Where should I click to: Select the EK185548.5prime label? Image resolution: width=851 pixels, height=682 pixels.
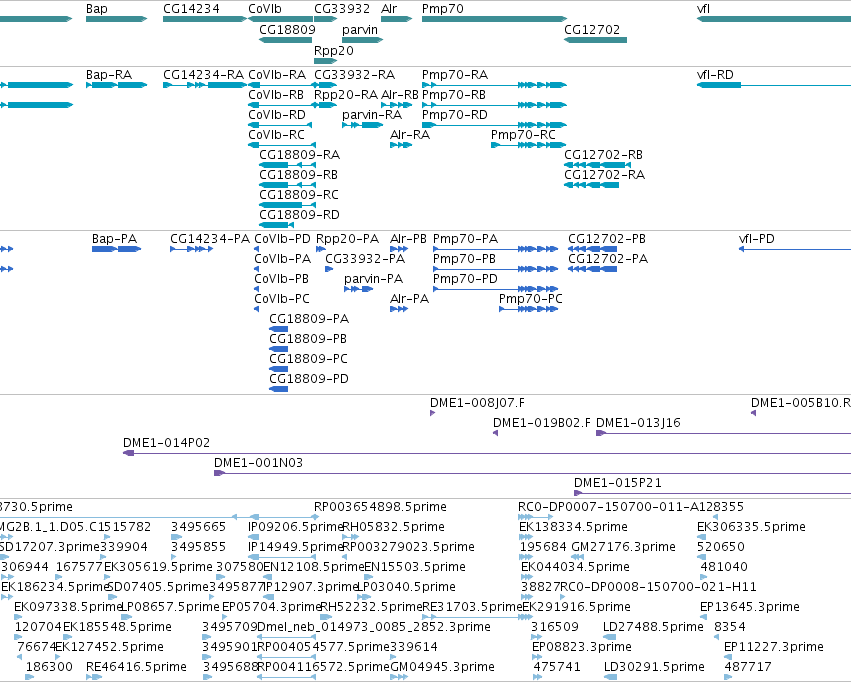click(117, 627)
